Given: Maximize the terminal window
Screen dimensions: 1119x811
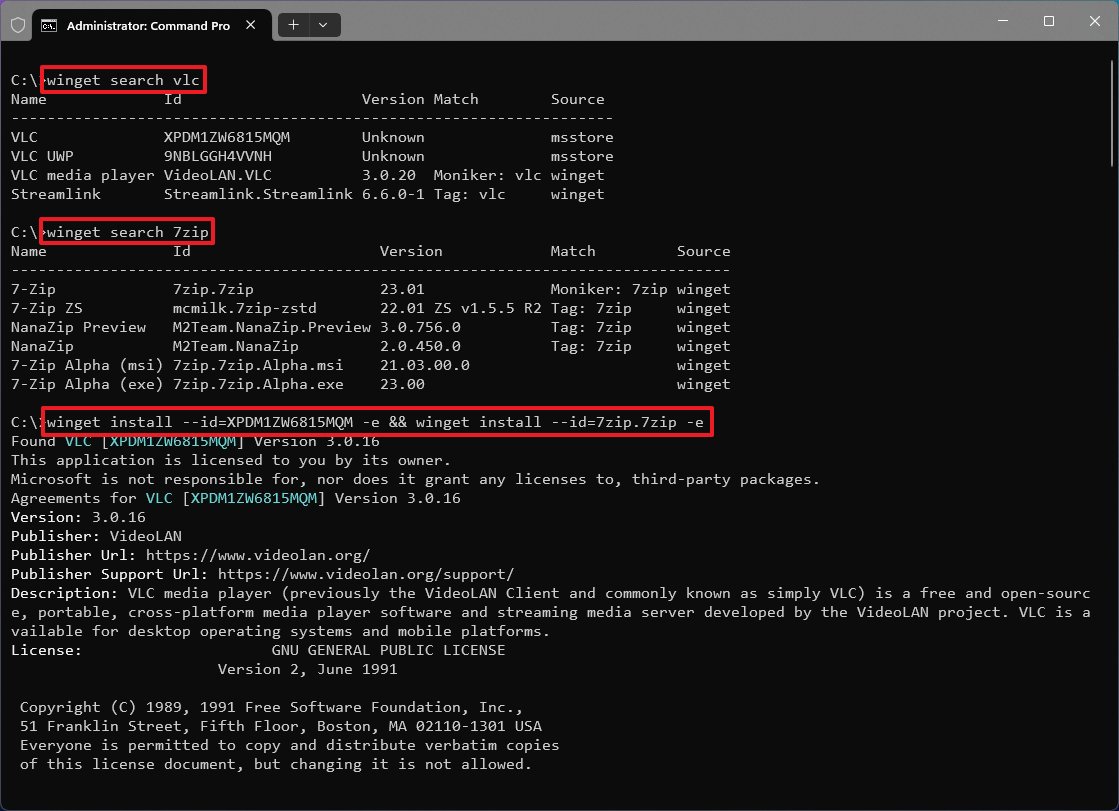Looking at the screenshot, I should tap(1048, 21).
